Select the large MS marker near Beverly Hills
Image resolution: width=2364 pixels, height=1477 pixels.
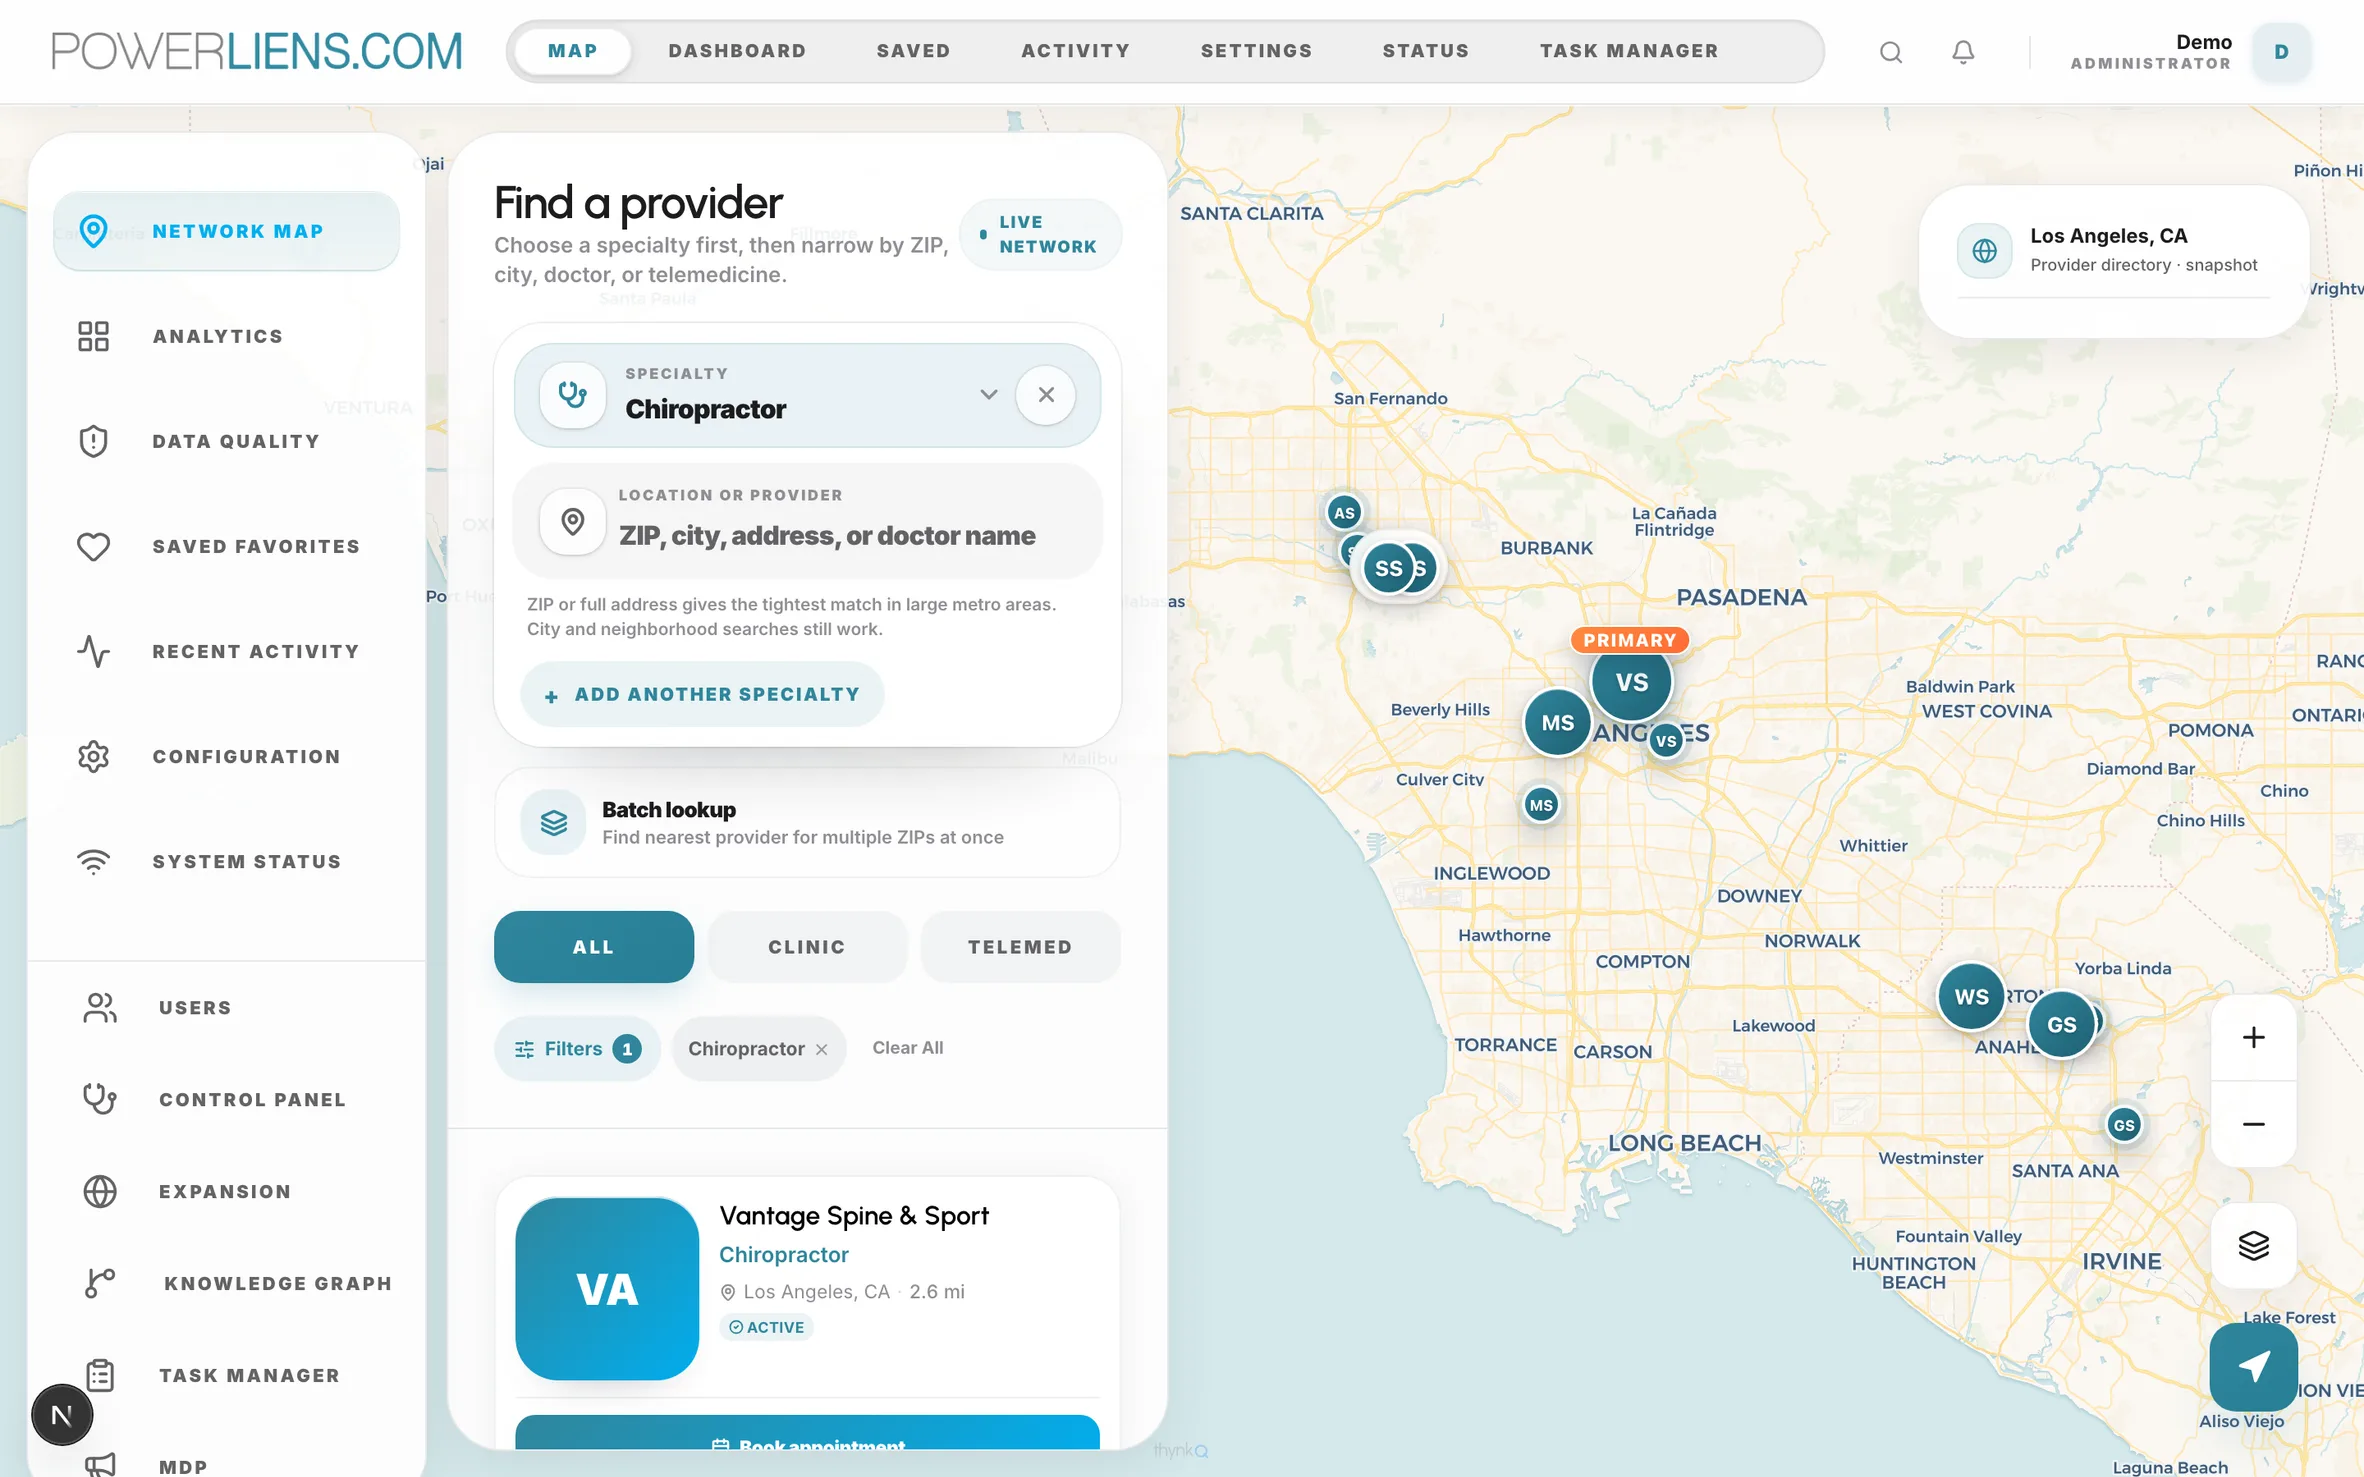click(1557, 722)
